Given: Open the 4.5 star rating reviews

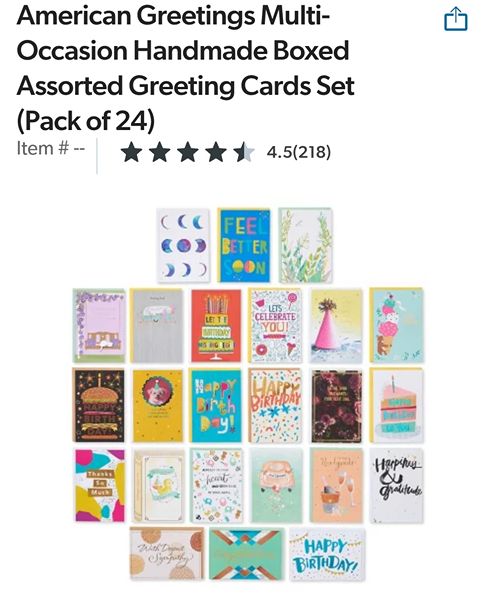Looking at the screenshot, I should tap(187, 152).
